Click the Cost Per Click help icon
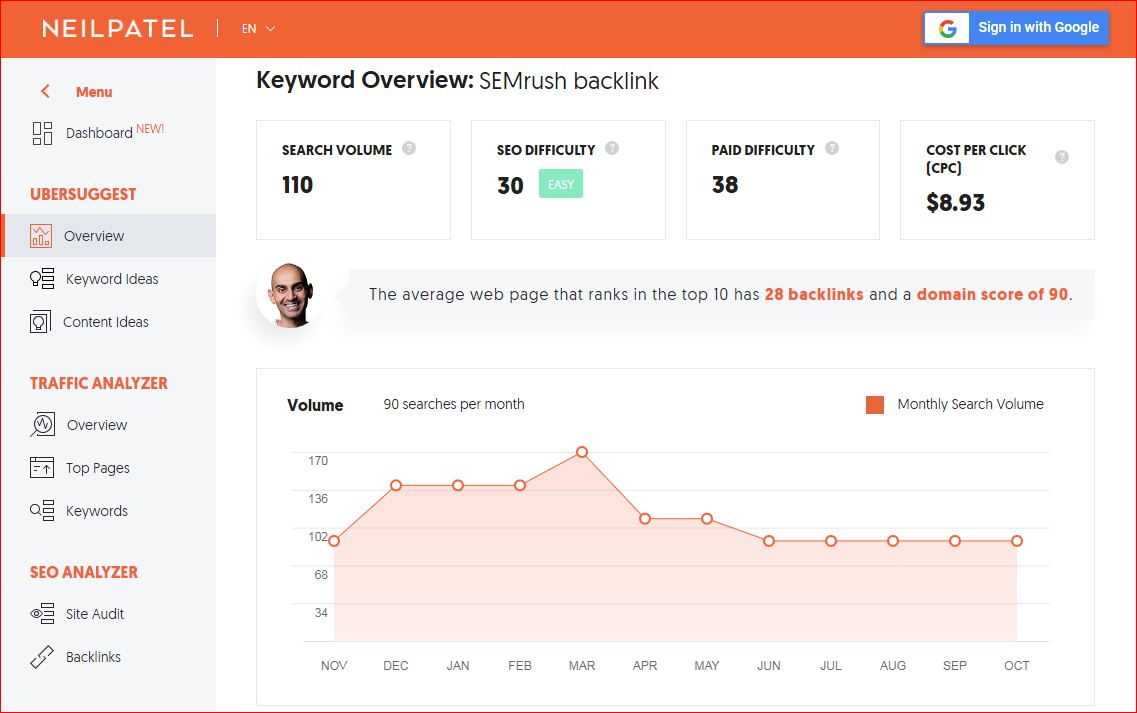1137x713 pixels. [x=1062, y=157]
